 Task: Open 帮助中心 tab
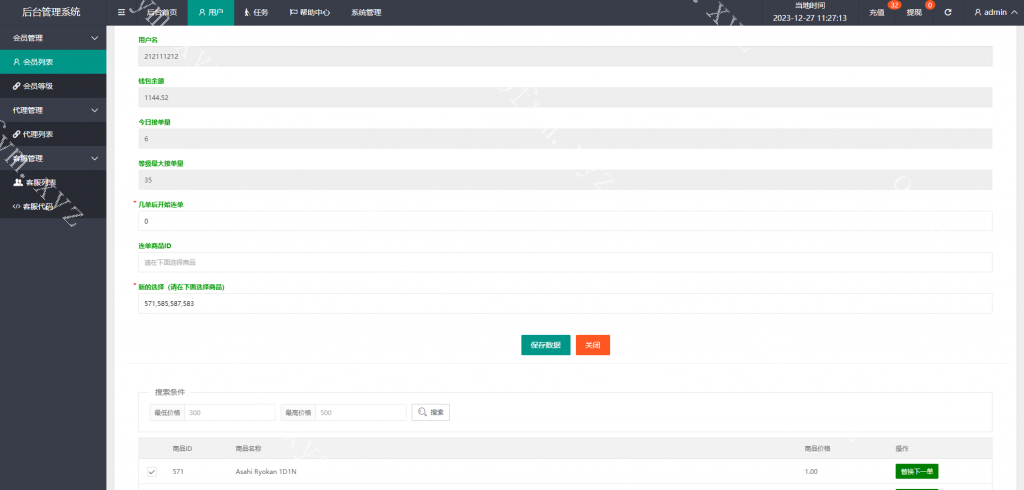point(310,12)
